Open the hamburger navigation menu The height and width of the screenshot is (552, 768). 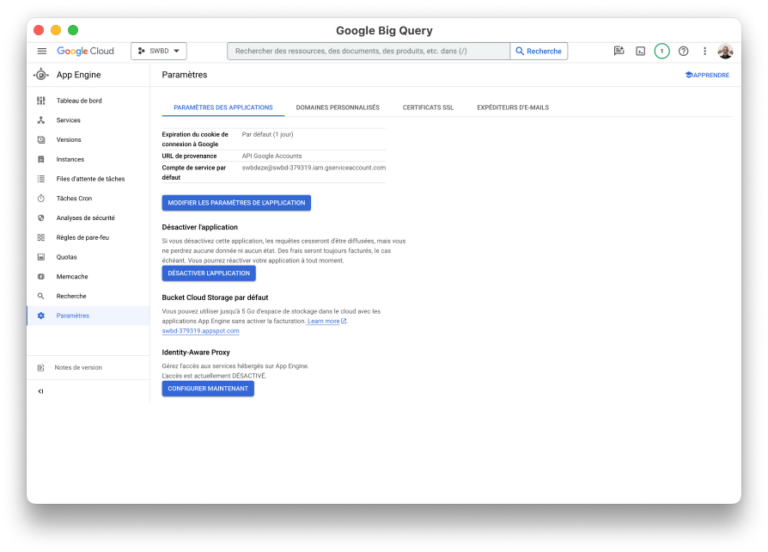coord(42,51)
